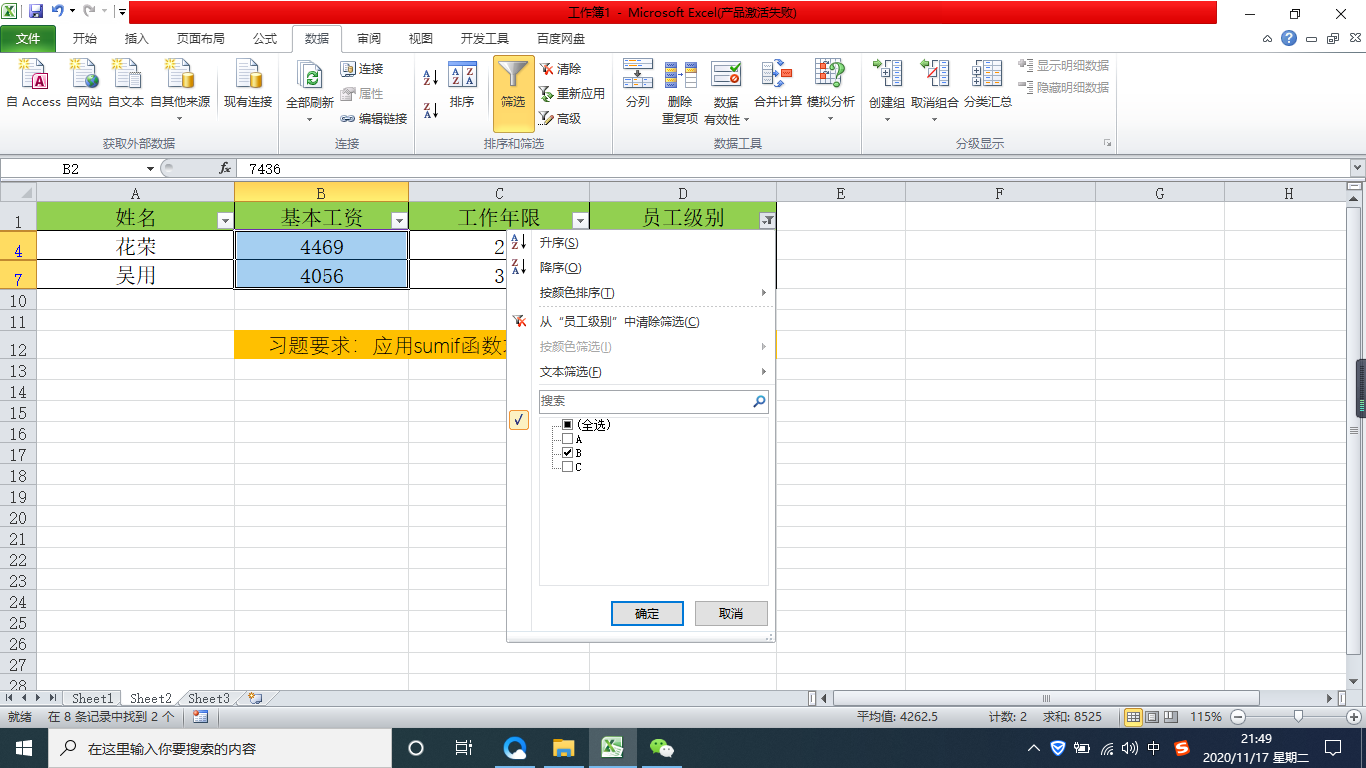Click the formula bar showing 7436

[795, 169]
